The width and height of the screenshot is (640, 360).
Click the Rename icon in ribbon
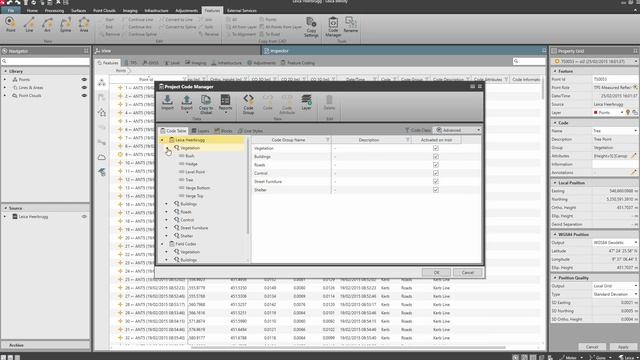pos(350,24)
